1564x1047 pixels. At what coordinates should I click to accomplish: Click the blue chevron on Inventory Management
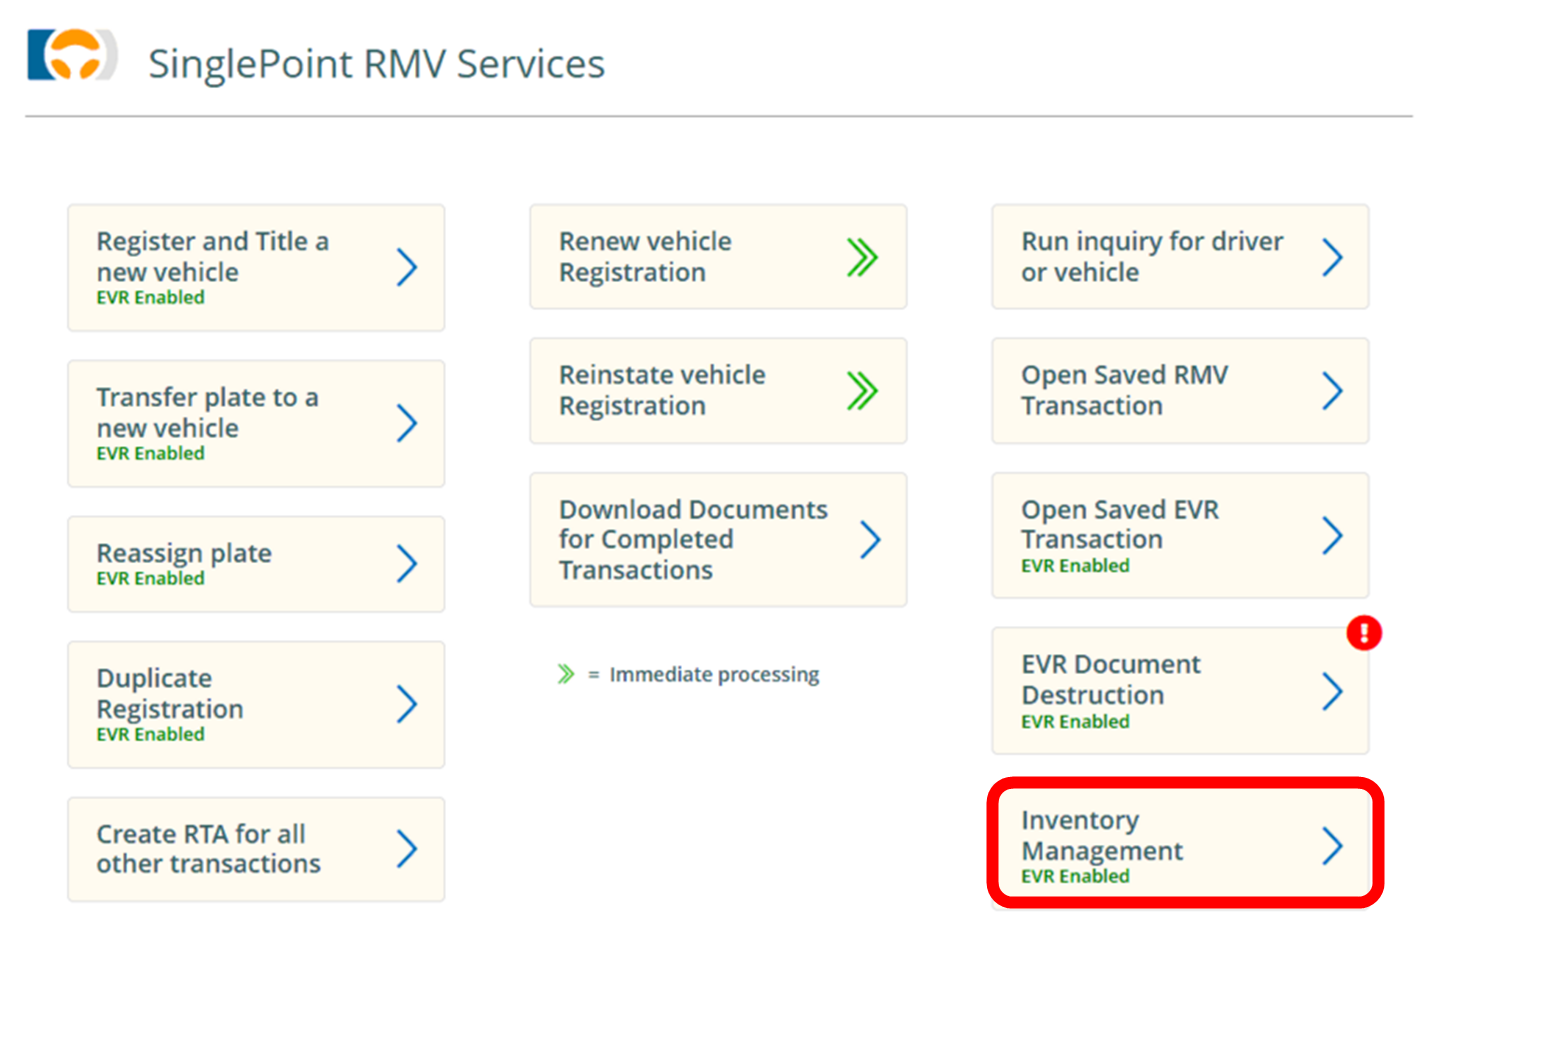[1331, 846]
